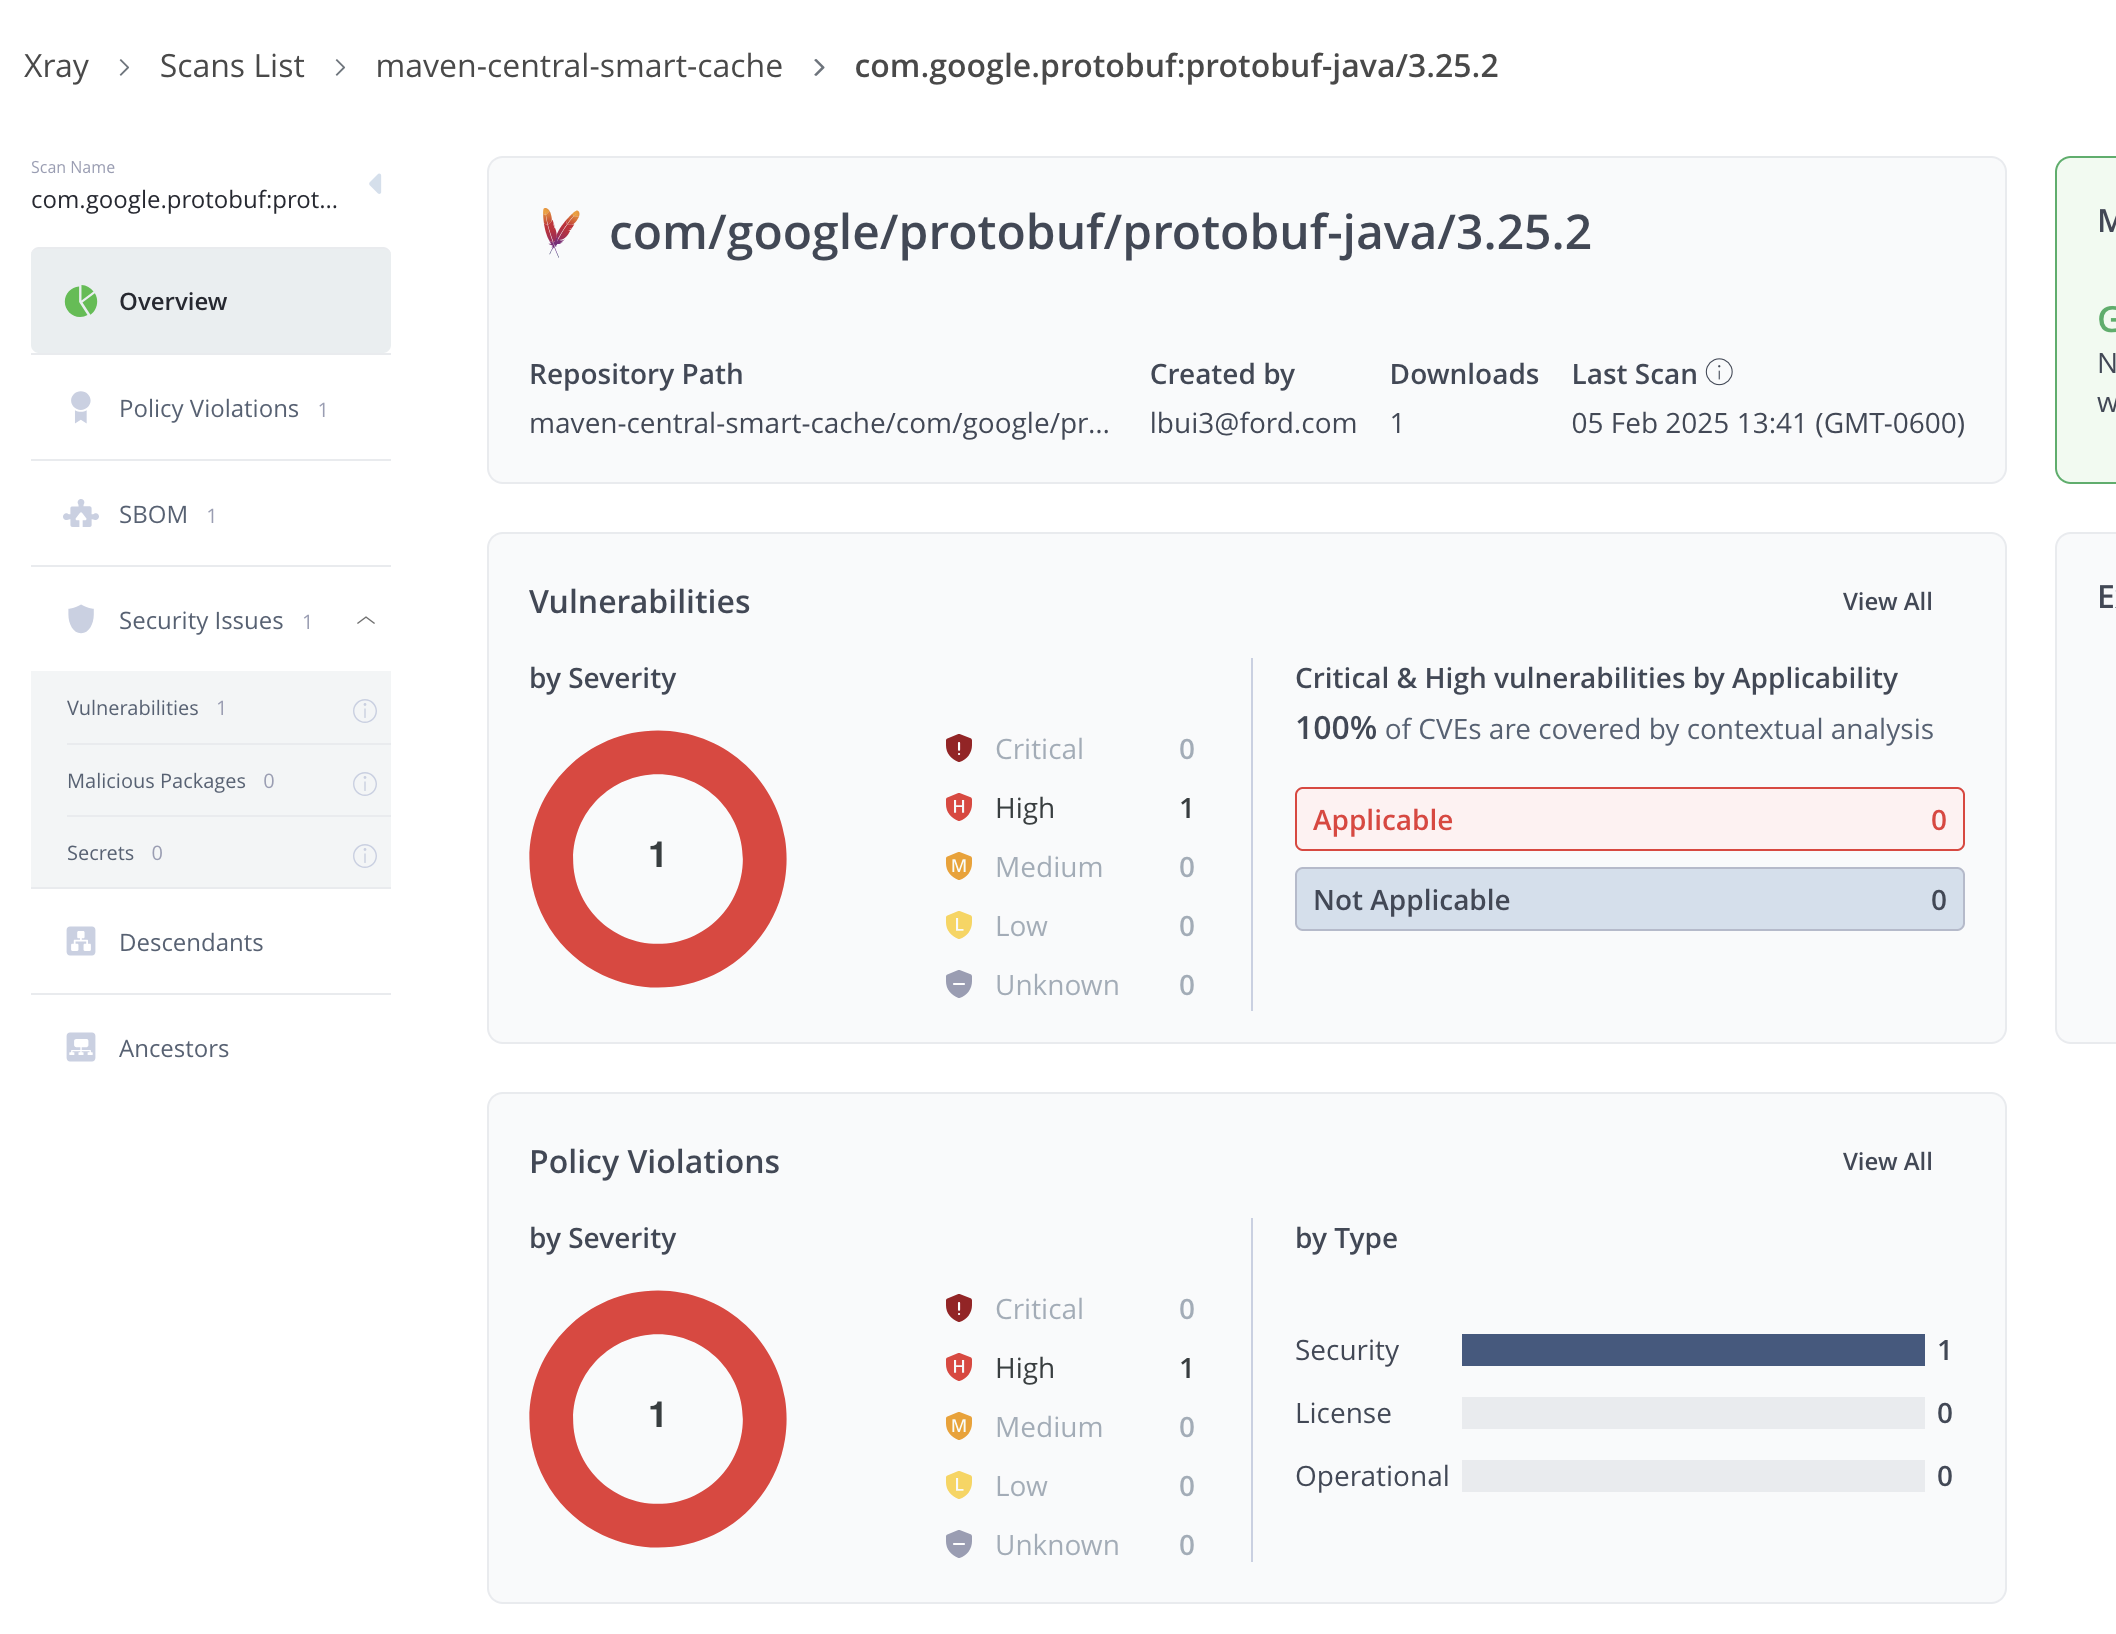Collapse the sidebar with the arrow toggle

pos(376,183)
